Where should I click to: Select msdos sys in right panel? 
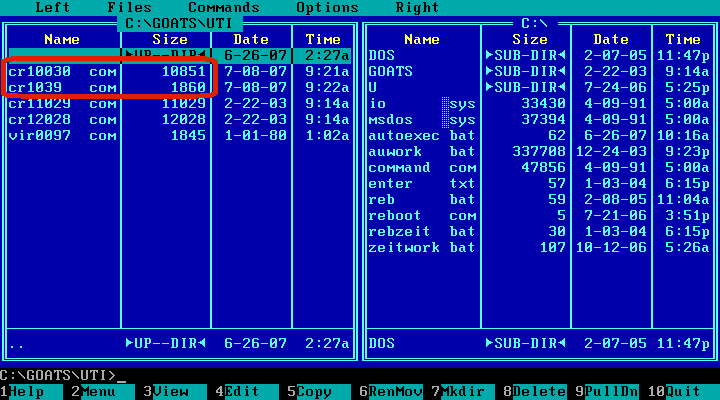coord(539,120)
